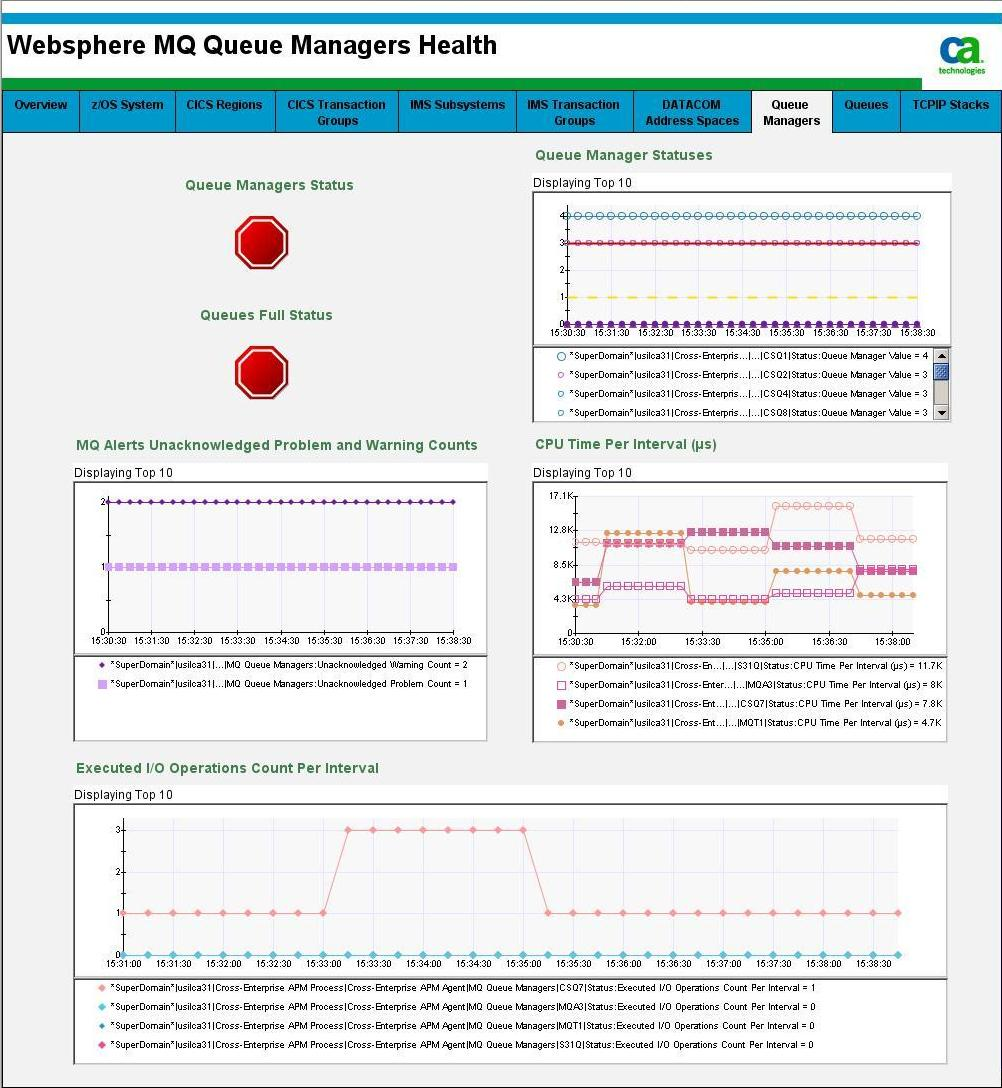Click the Queue Managers Status red stop indicator
This screenshot has height=1088, width=1002.
(262, 242)
